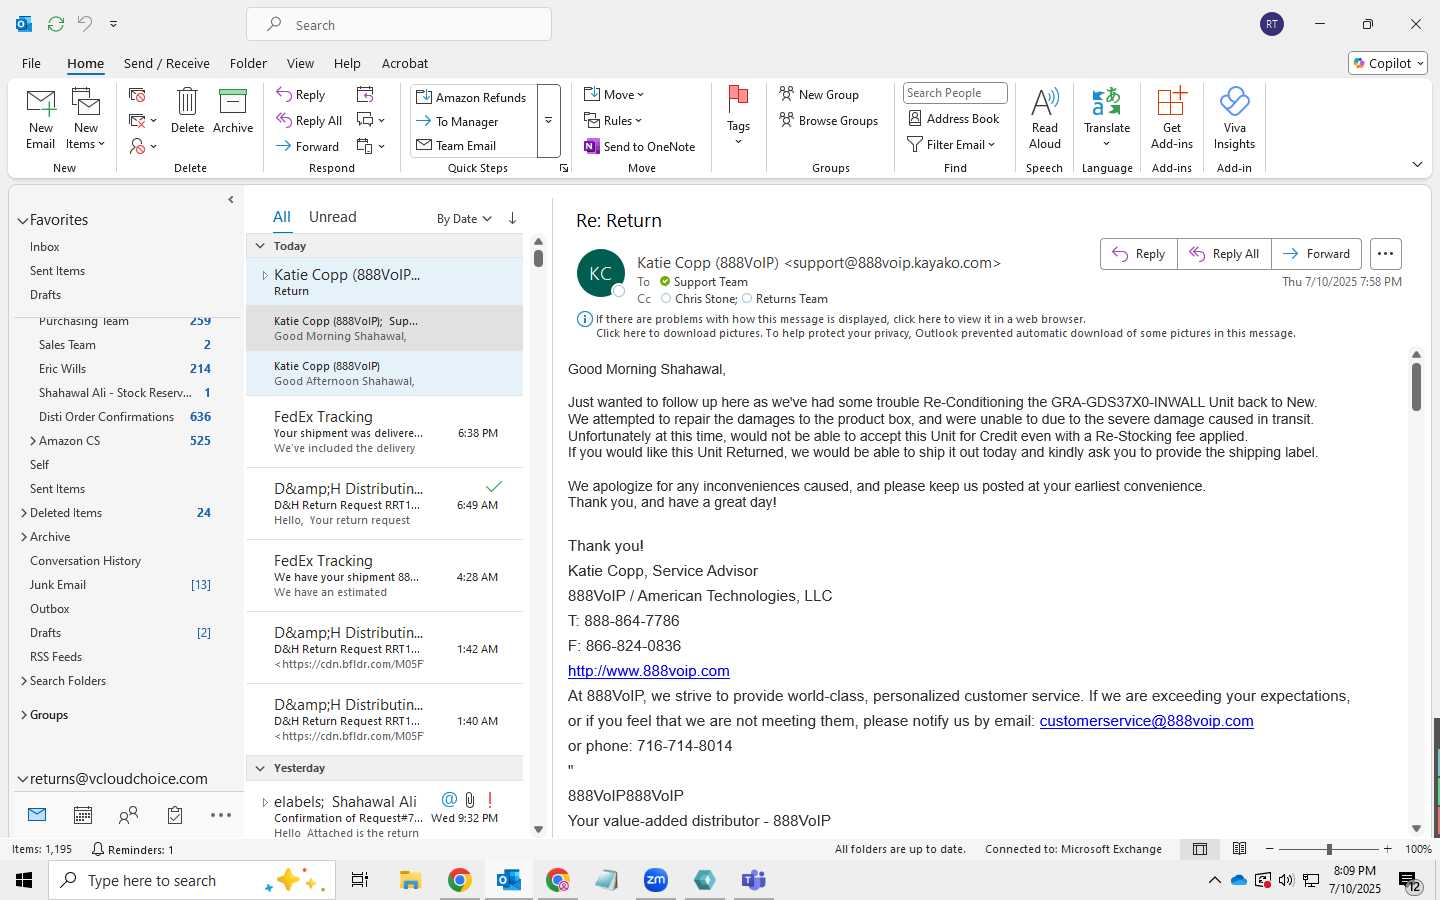Open the Send / Receive tab

(167, 63)
